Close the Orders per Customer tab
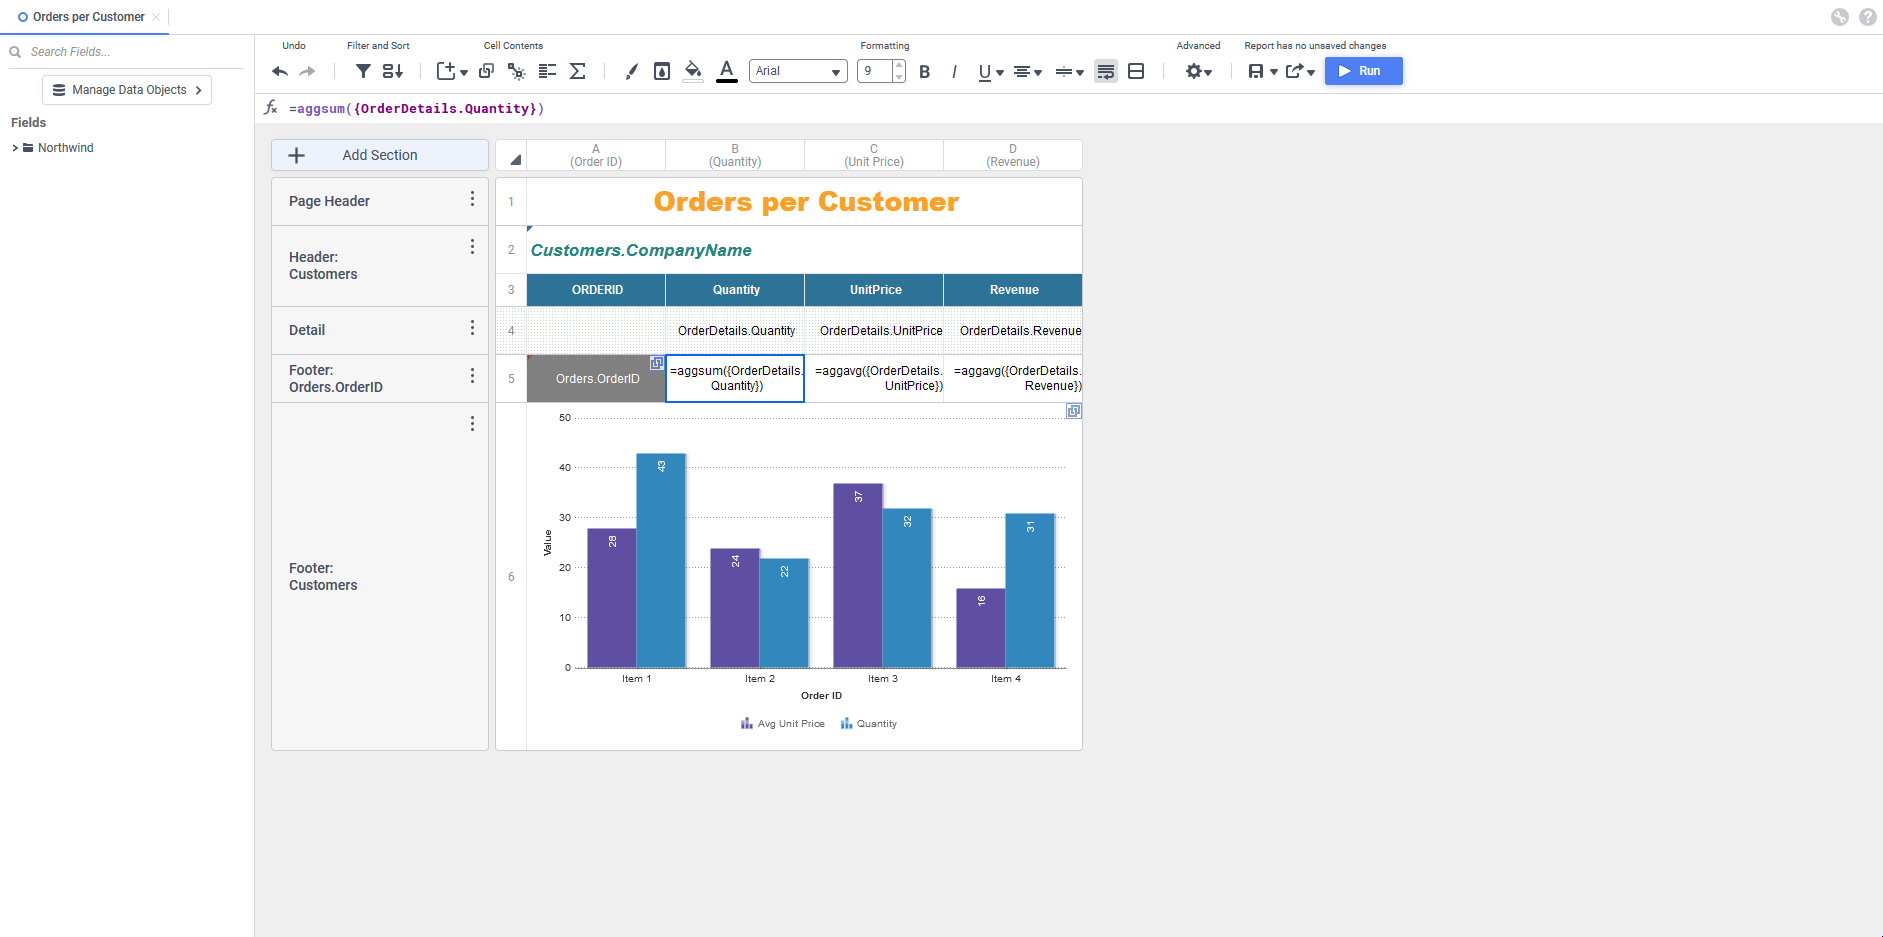Image resolution: width=1883 pixels, height=937 pixels. pos(156,17)
